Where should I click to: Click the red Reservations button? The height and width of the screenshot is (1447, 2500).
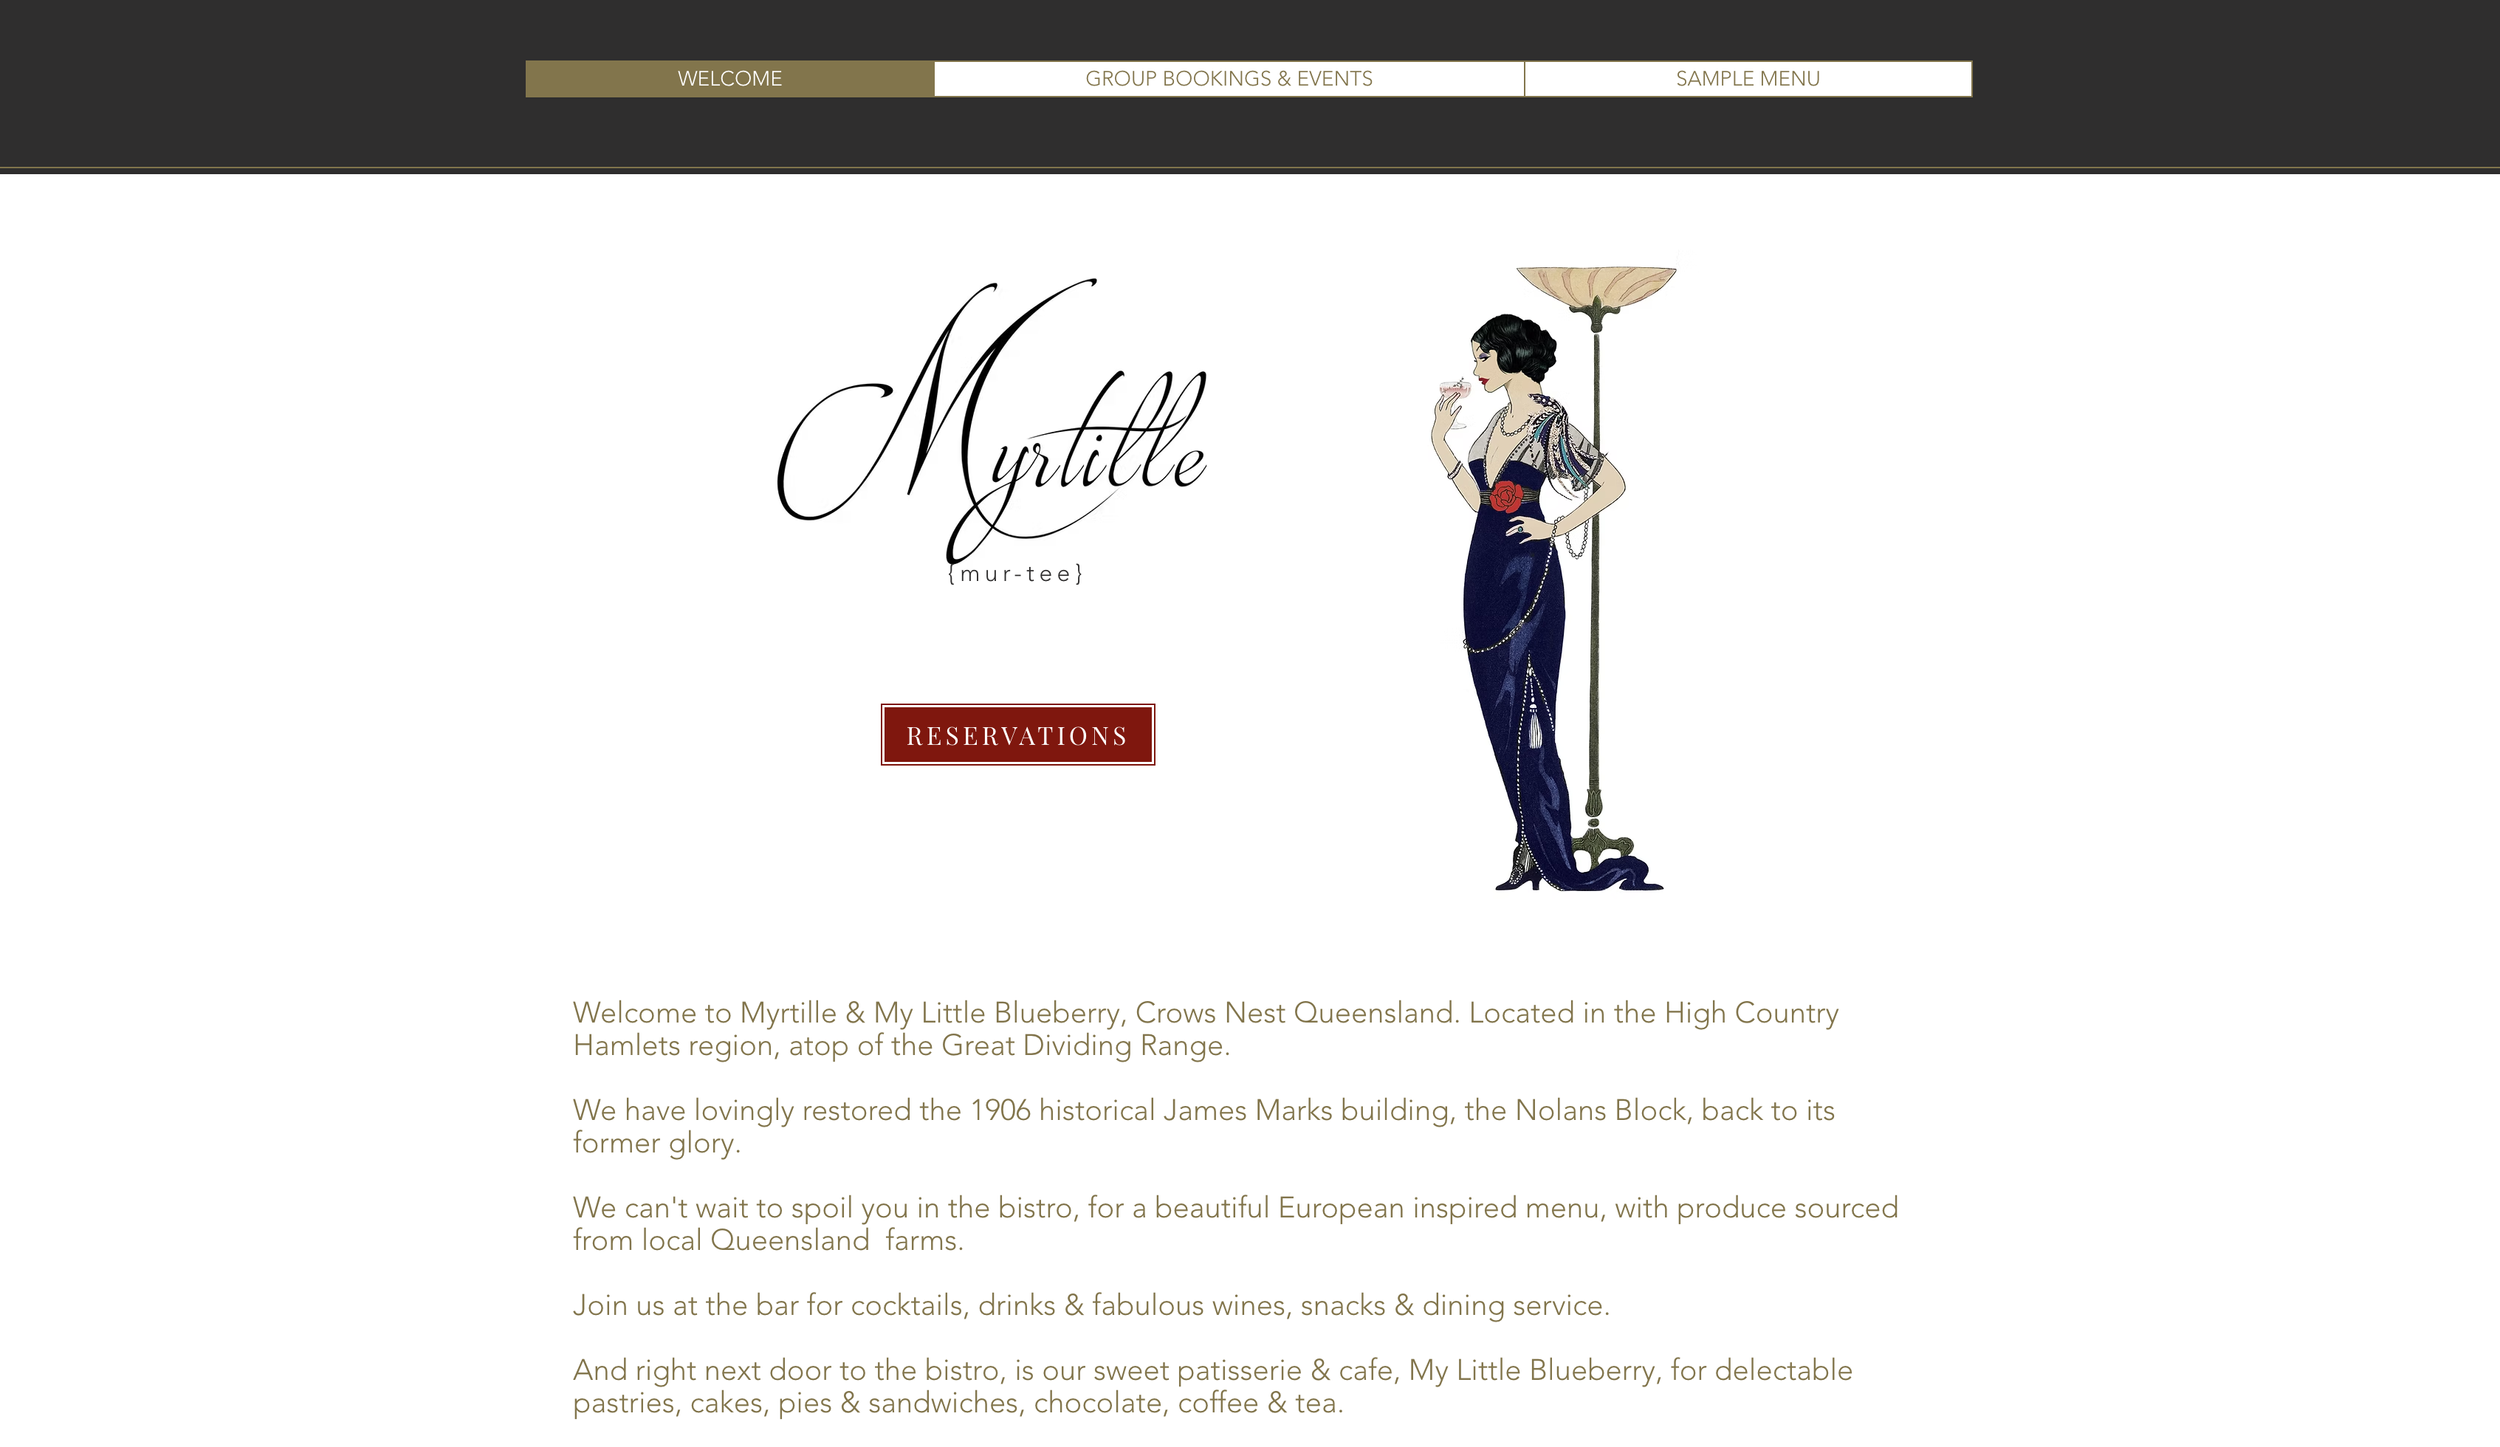coord(1018,735)
